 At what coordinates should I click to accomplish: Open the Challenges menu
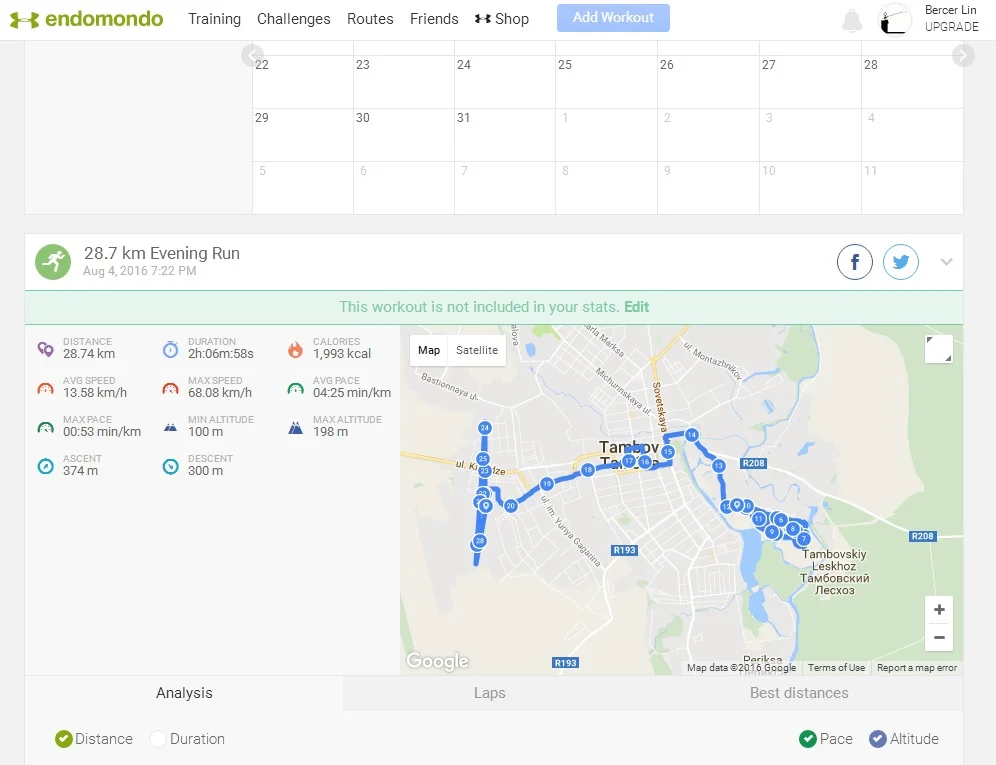point(293,19)
